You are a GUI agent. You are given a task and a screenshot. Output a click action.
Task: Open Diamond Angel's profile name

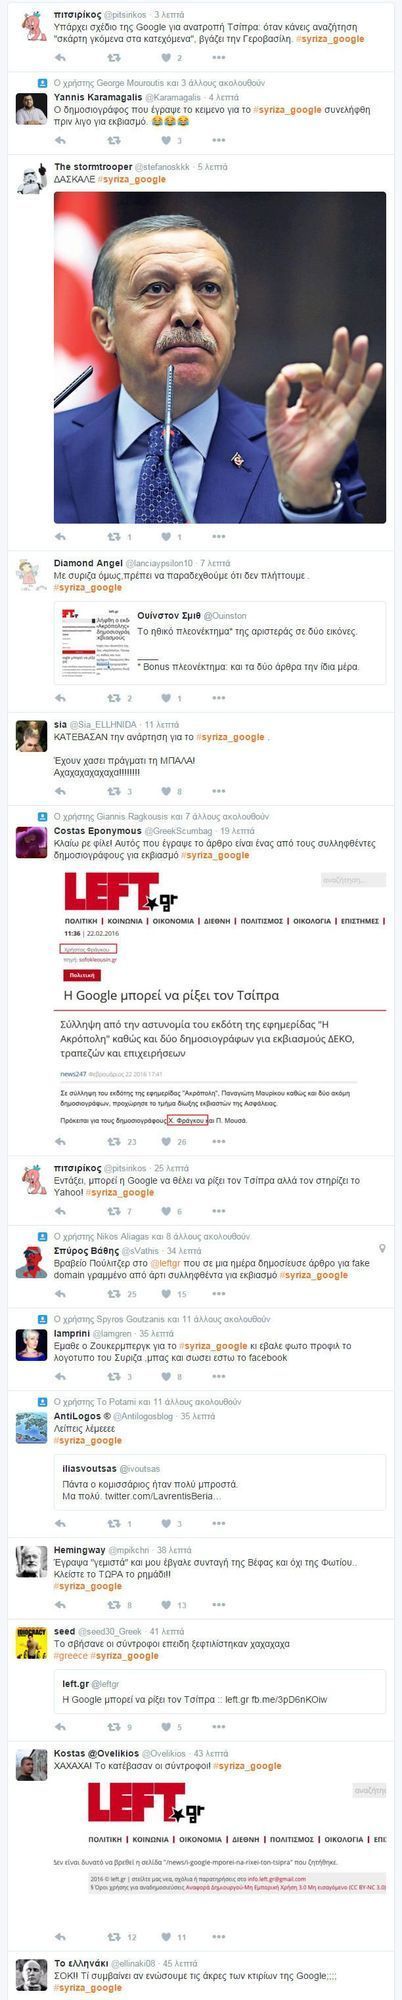pyautogui.click(x=88, y=563)
